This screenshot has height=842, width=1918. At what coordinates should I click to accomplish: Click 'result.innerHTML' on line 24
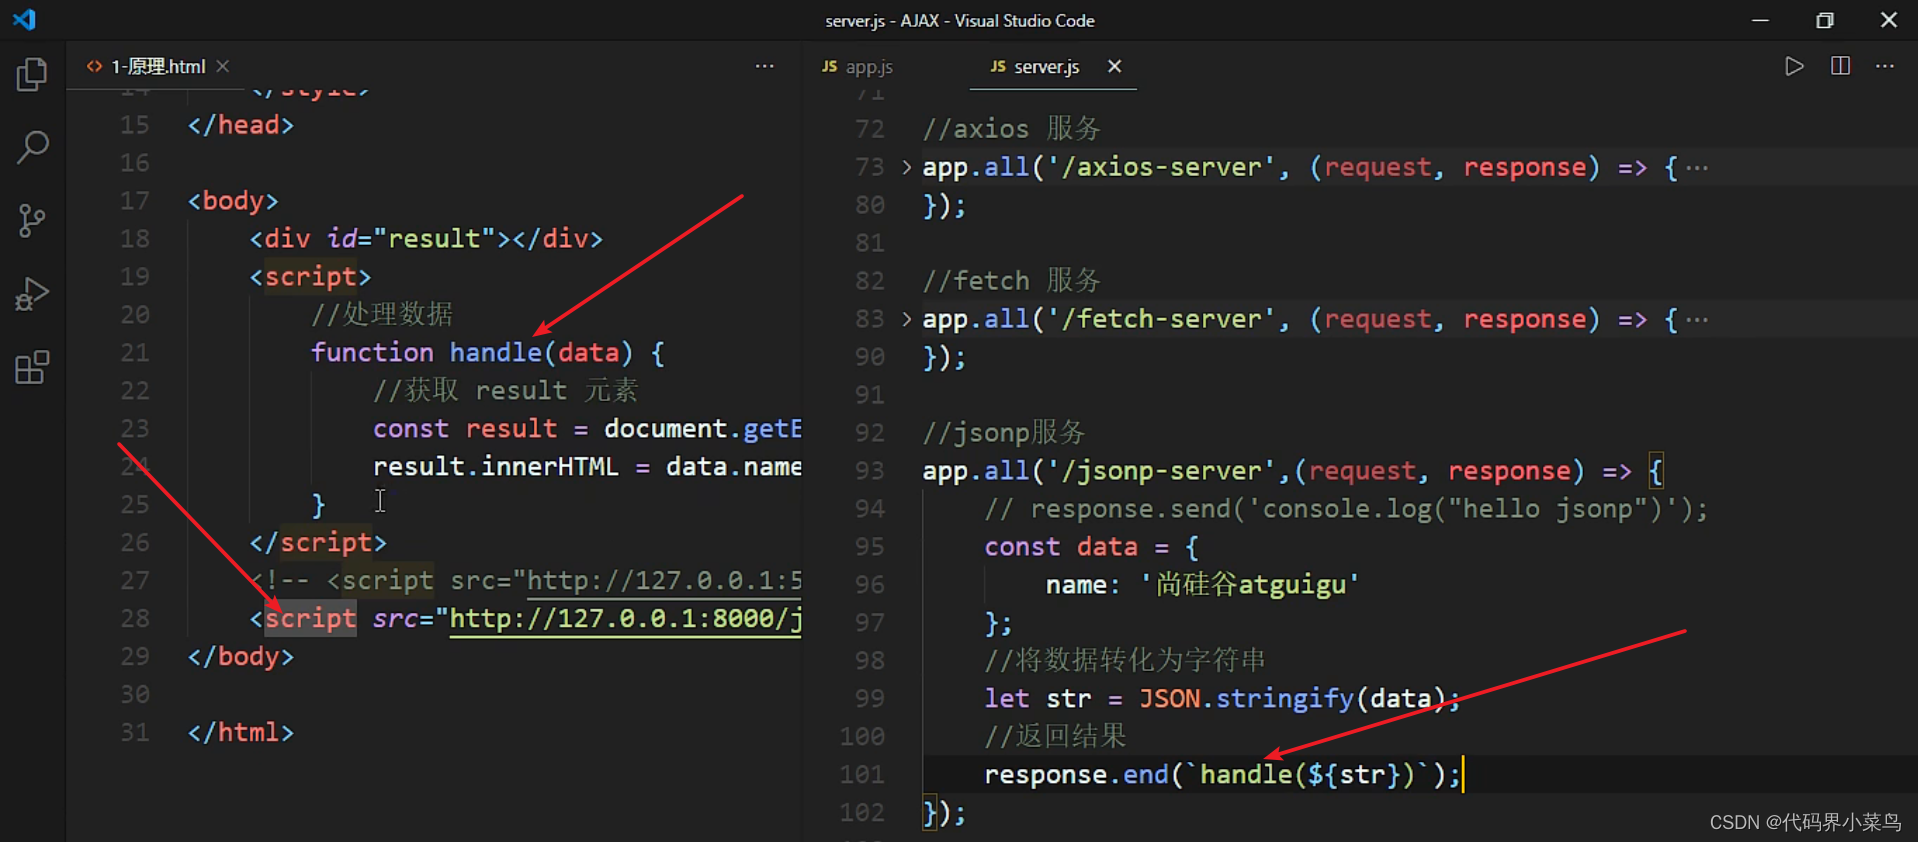(495, 467)
